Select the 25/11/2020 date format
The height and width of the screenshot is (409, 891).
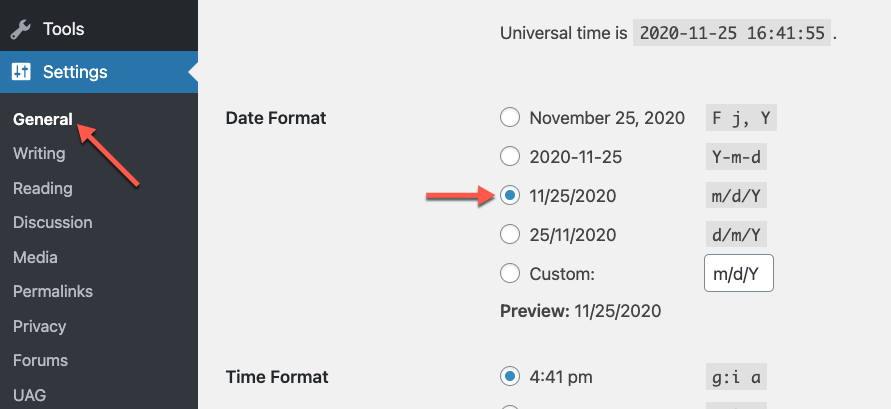click(x=510, y=234)
